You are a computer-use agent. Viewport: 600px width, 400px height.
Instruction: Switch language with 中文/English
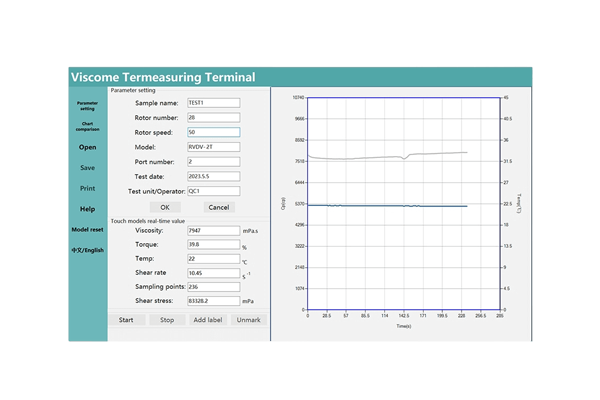tap(88, 250)
